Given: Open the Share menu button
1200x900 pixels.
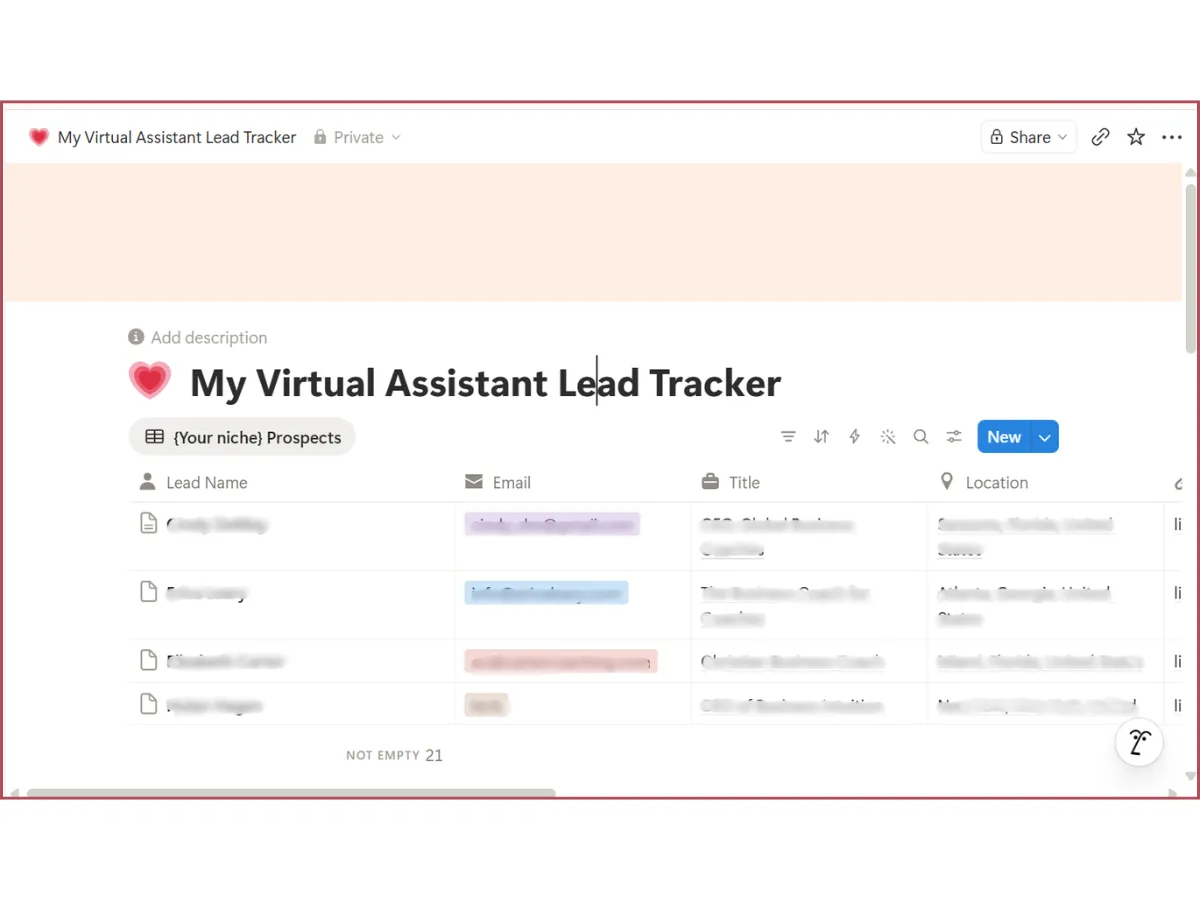Looking at the screenshot, I should (1028, 137).
